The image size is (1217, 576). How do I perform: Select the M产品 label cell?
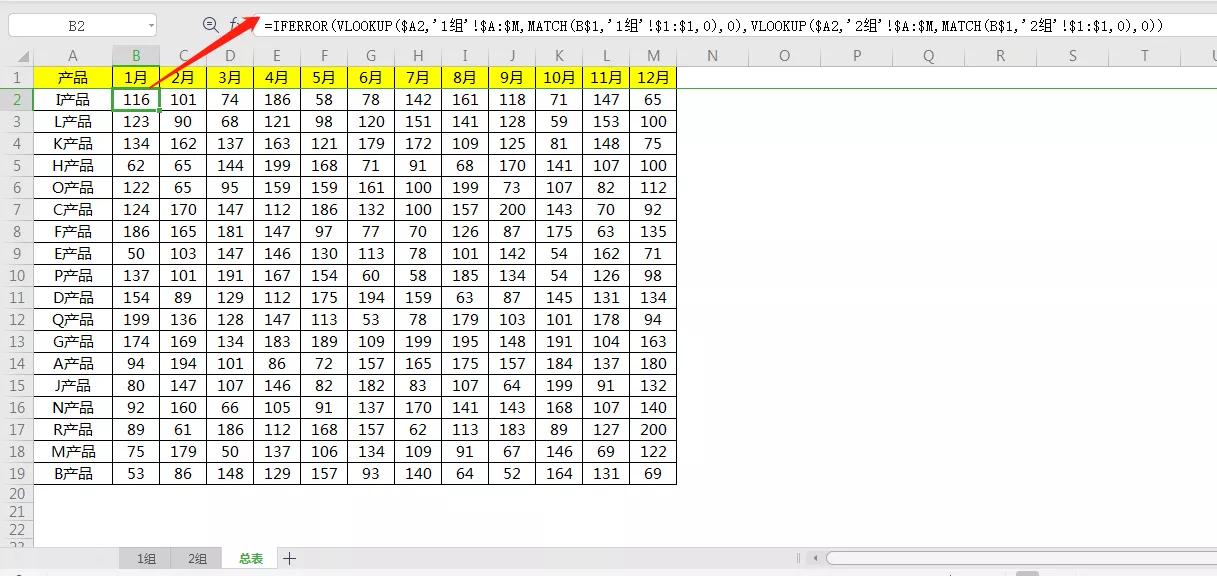tap(73, 451)
